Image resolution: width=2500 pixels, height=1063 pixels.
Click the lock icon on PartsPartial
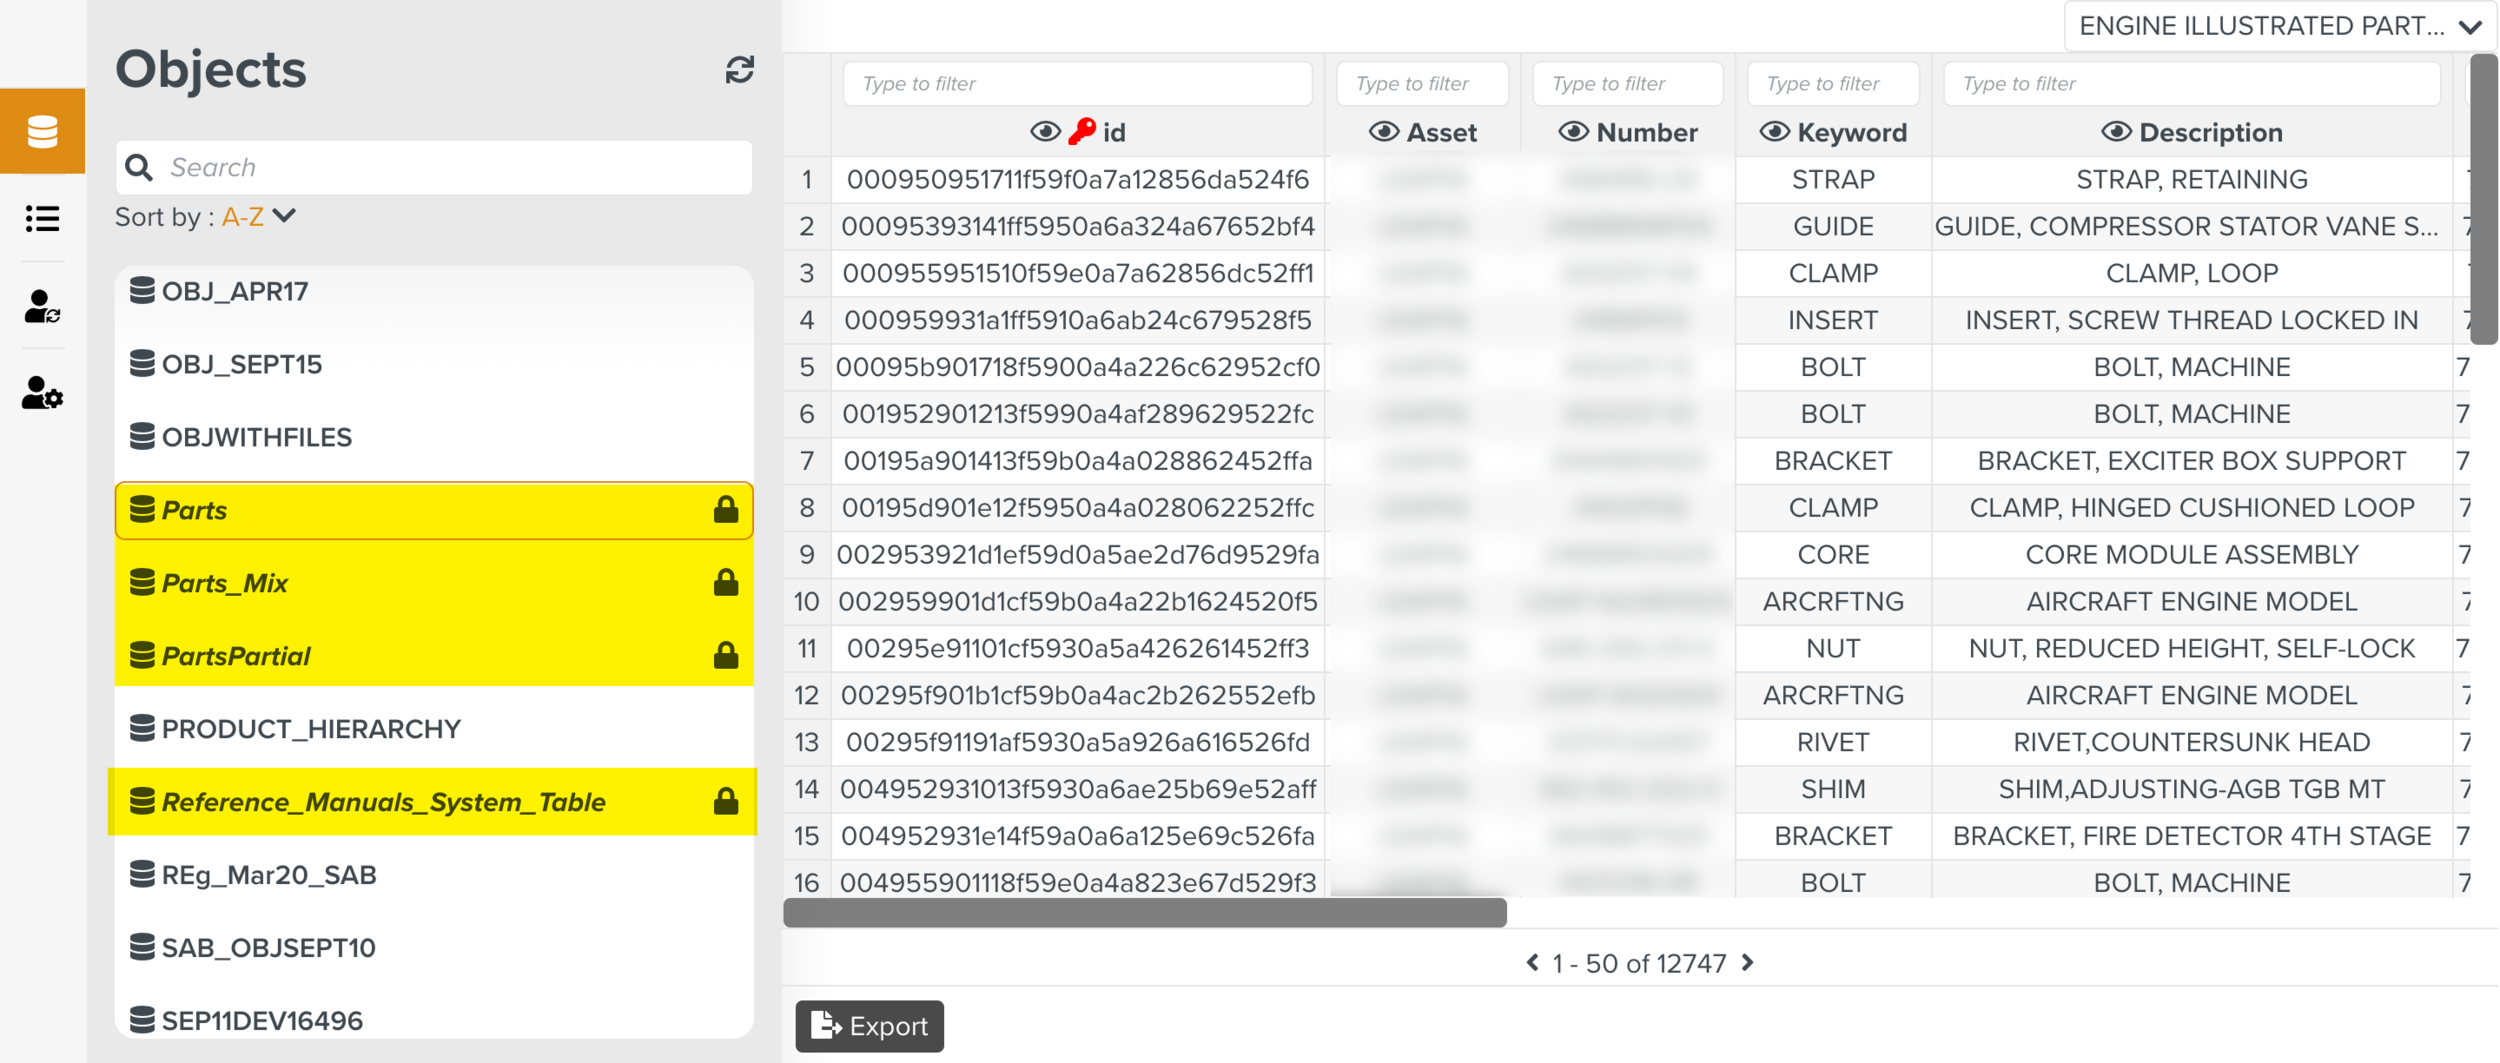726,656
